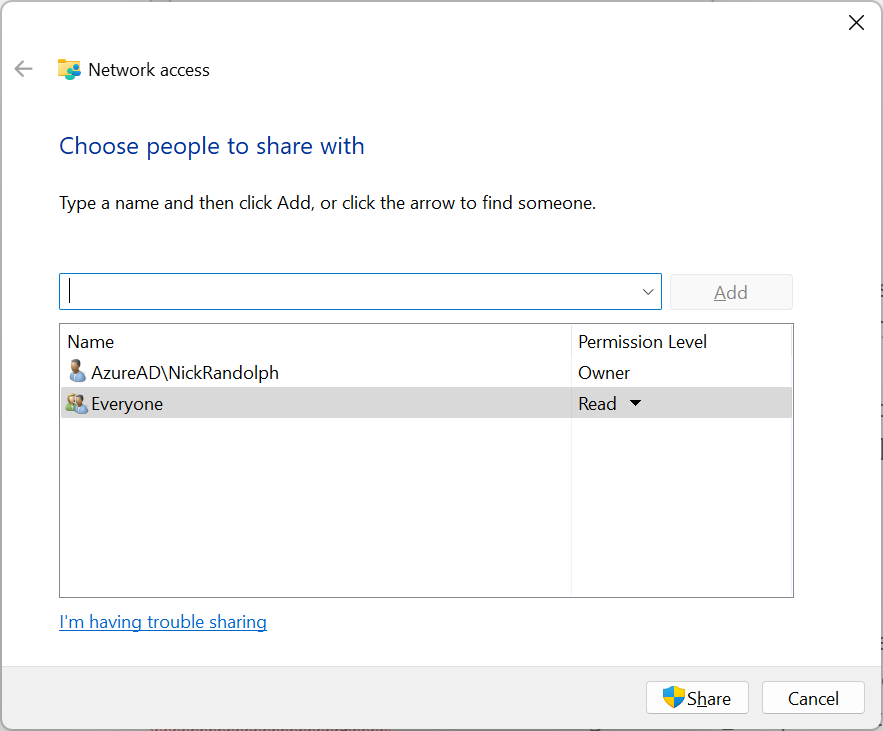Click the AzureAD\NickRandolph user icon
The height and width of the screenshot is (731, 883).
coord(77,372)
